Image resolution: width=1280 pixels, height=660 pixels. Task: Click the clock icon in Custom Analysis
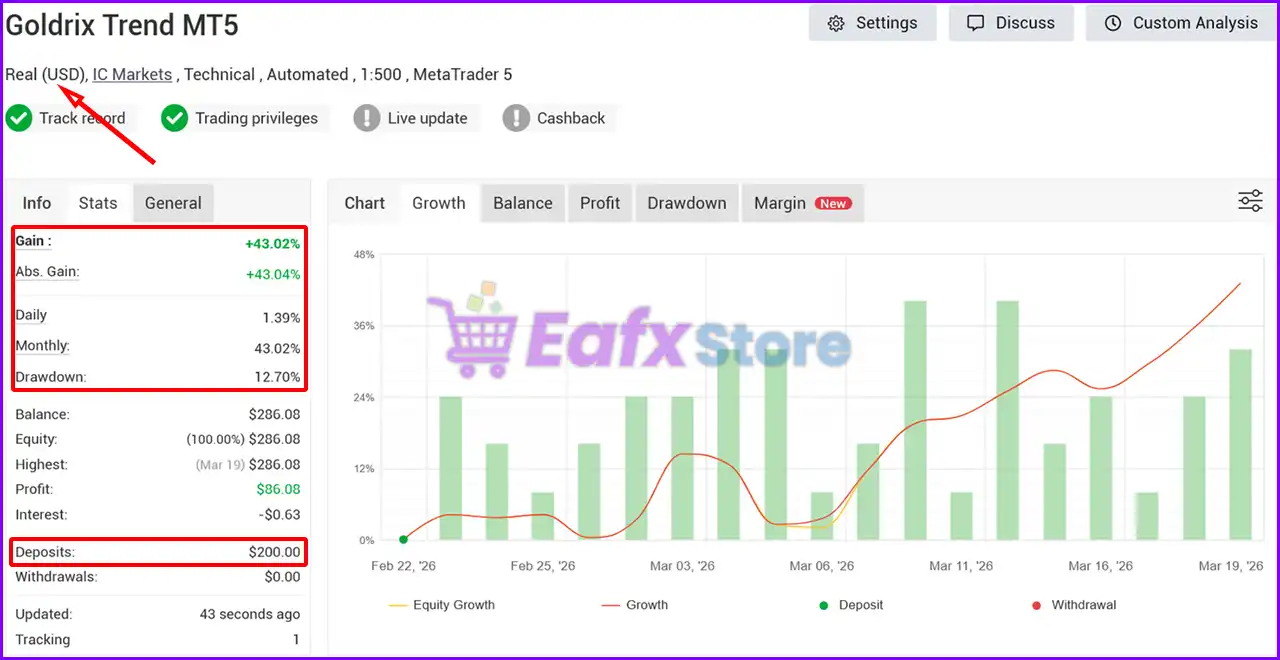click(x=1113, y=23)
